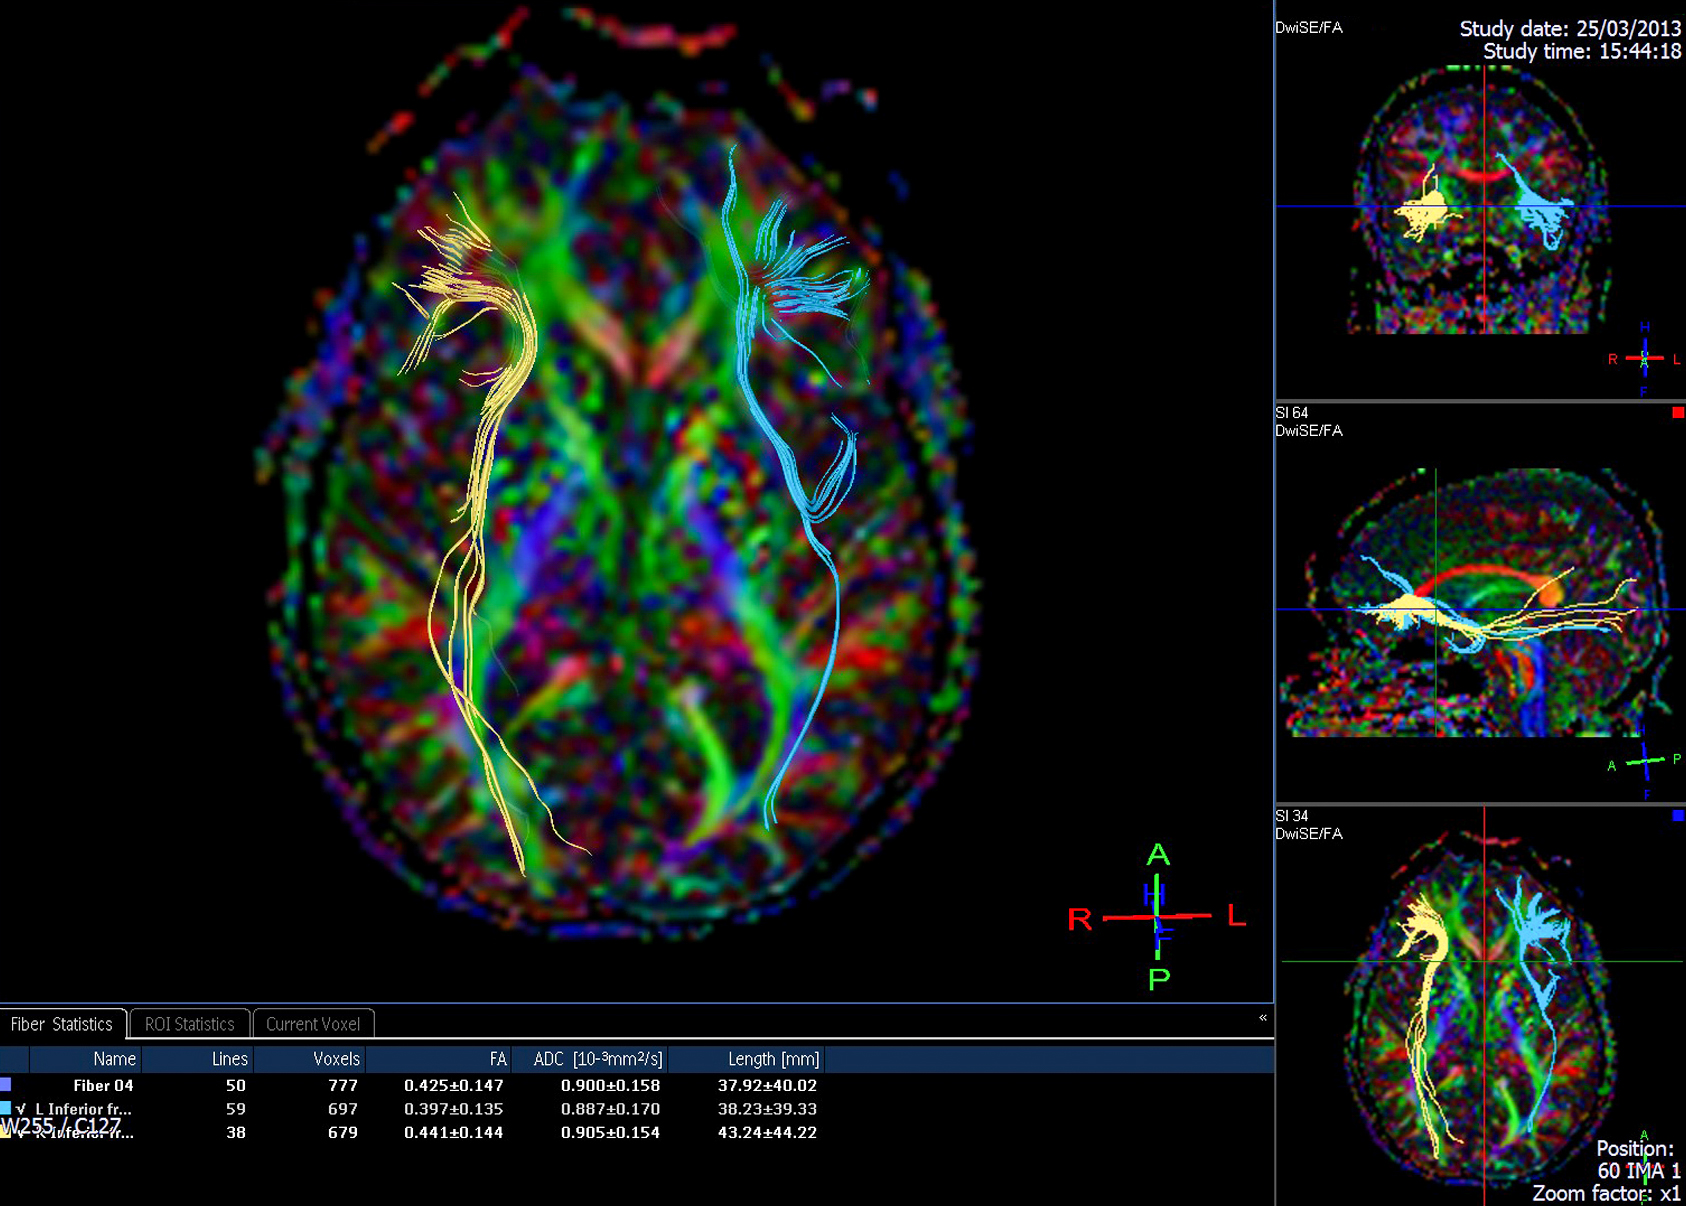Toggle the Fiber 04 tract entry
The height and width of the screenshot is (1206, 1686).
(100, 1085)
